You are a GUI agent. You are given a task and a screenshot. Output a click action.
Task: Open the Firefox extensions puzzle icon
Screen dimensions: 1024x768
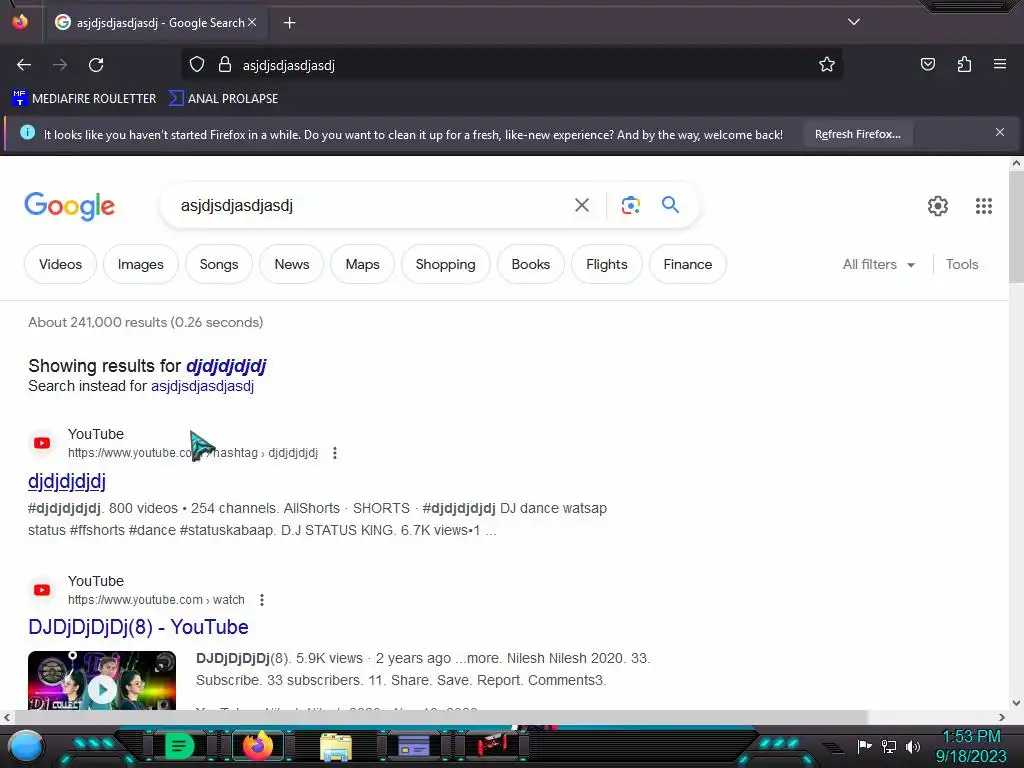click(964, 64)
